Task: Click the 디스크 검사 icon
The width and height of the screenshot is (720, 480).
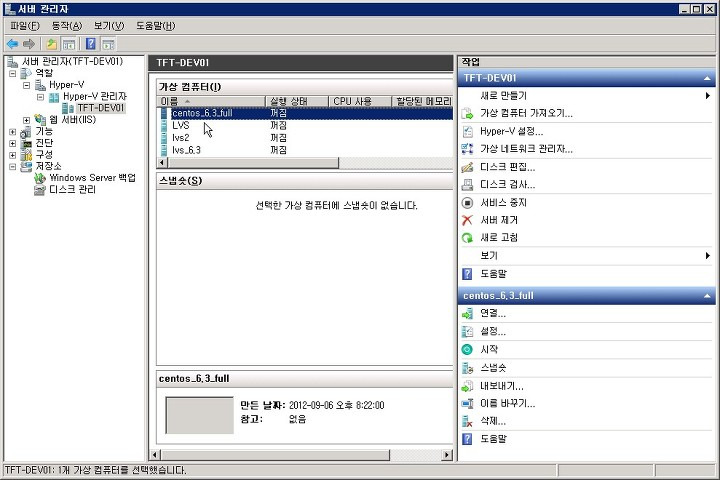Action: (467, 185)
